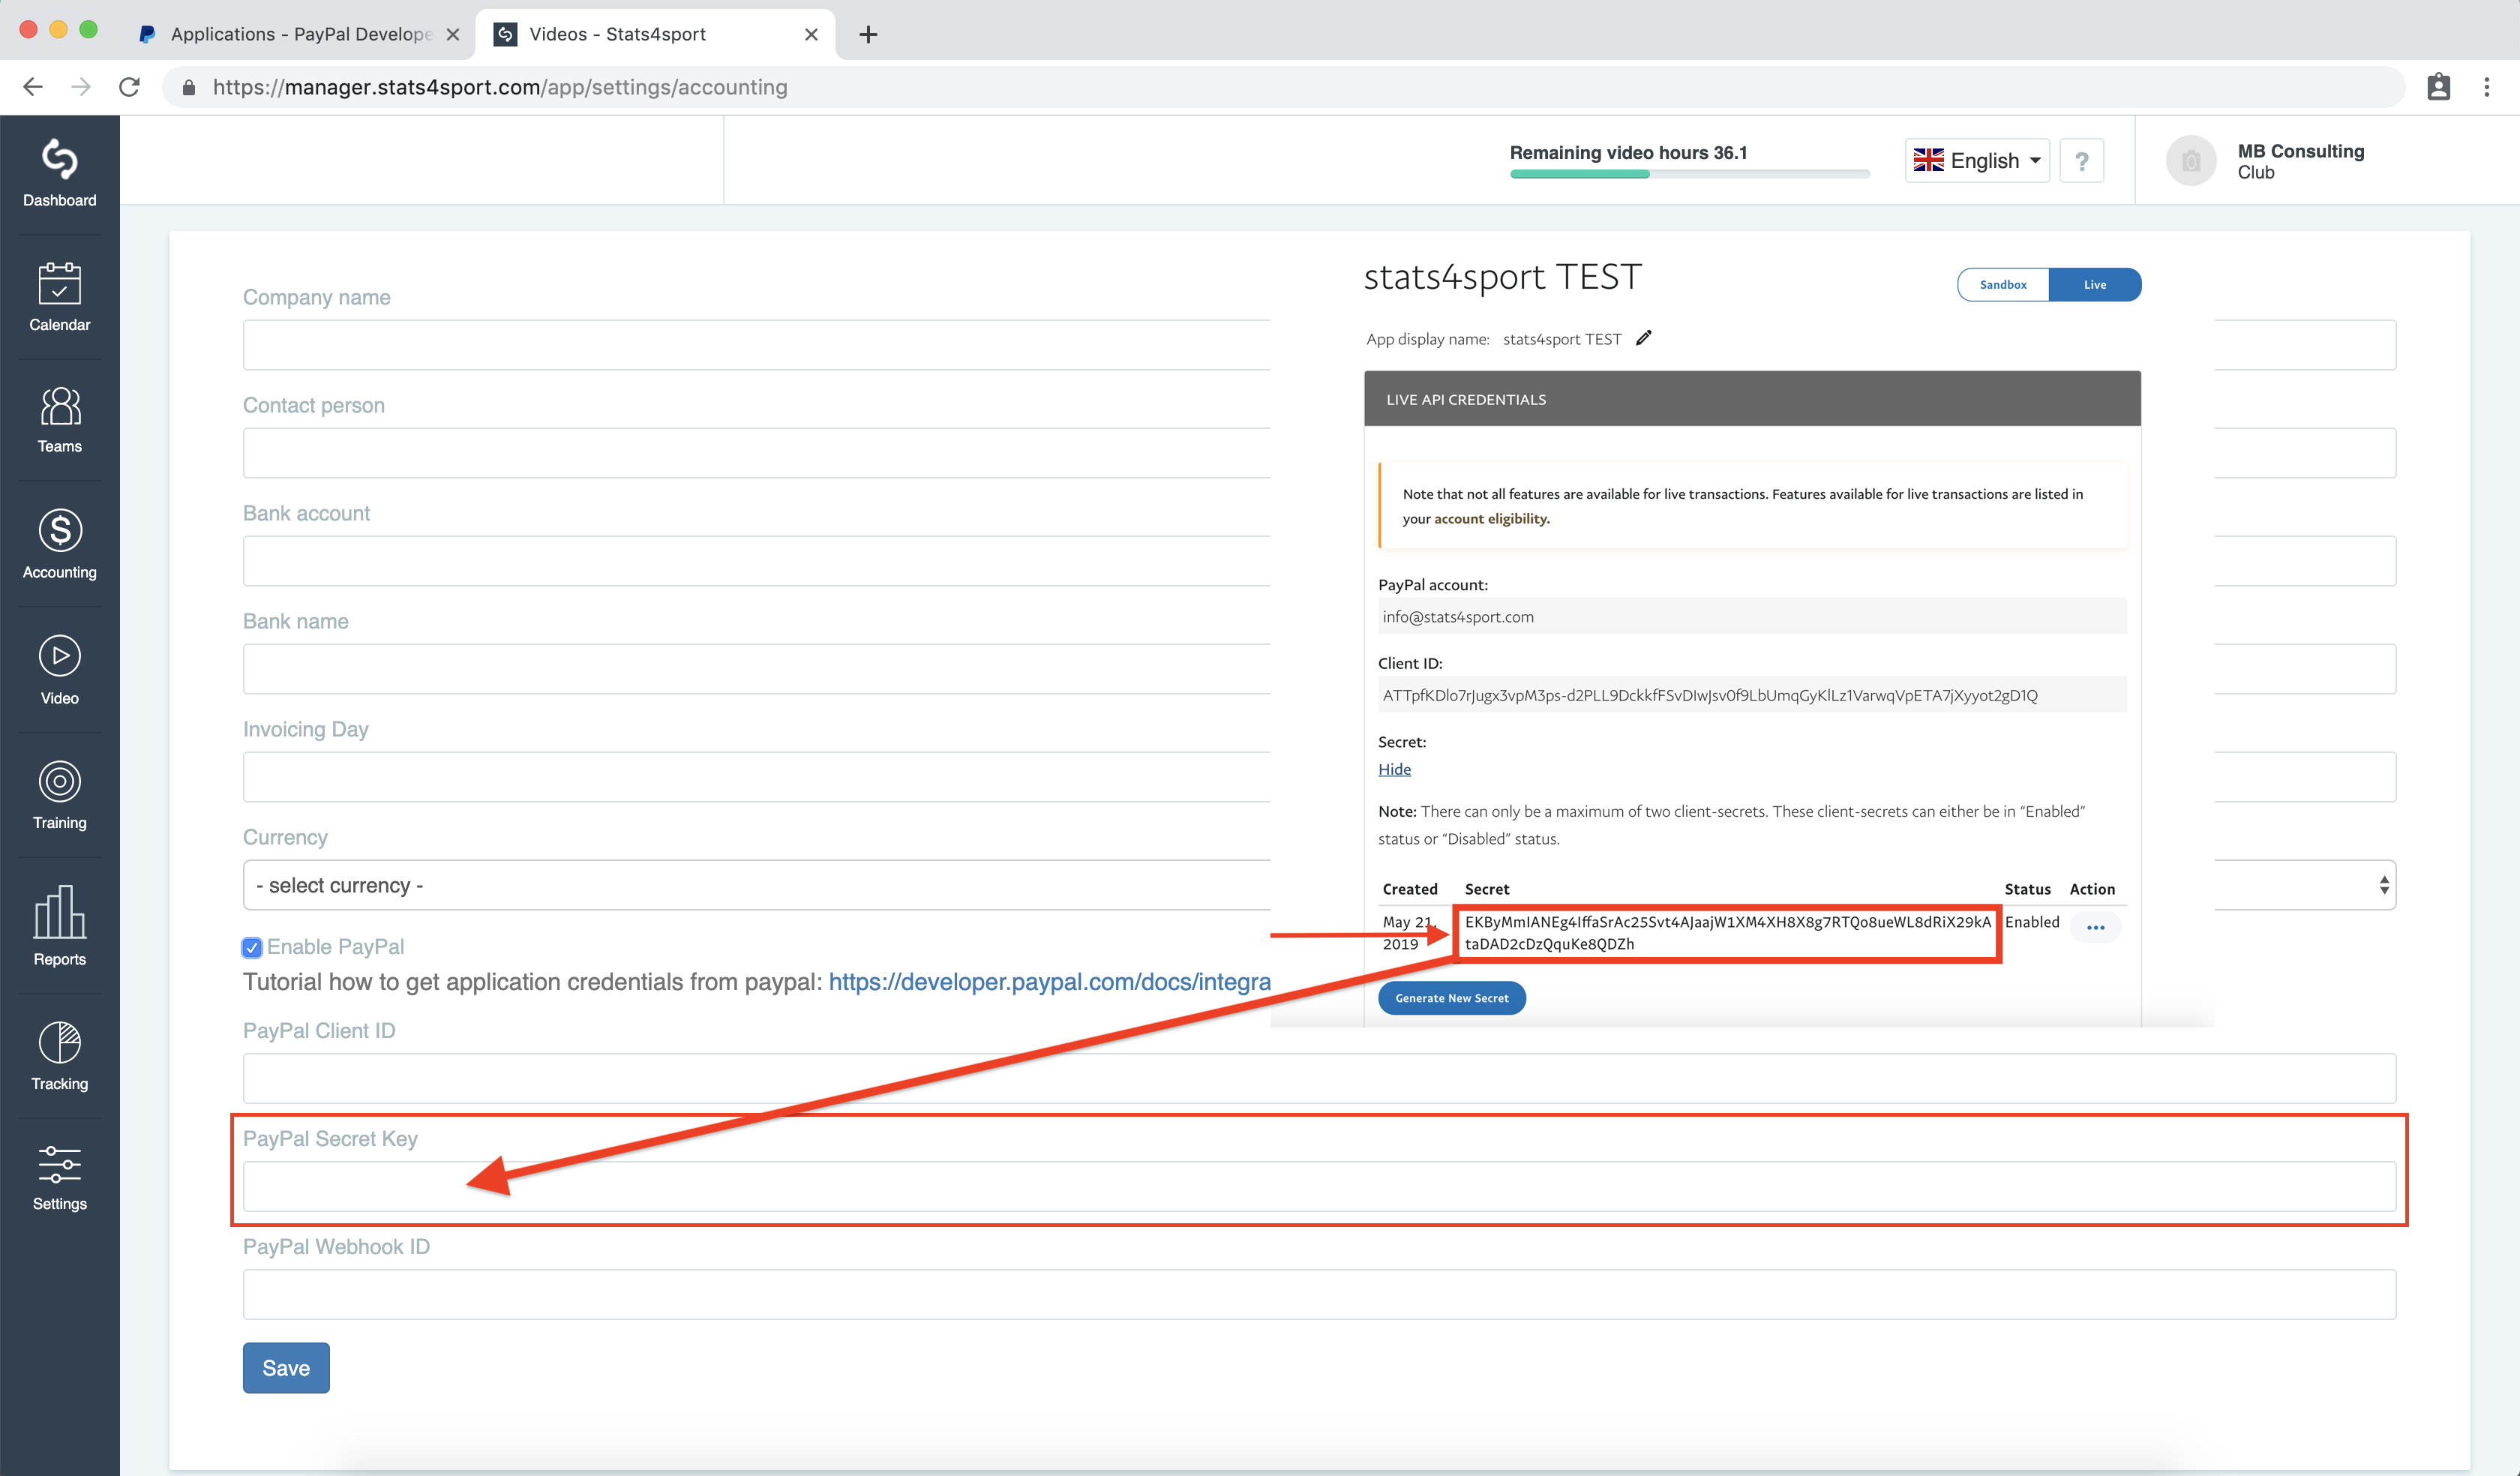Open the PayPal developer tutorial link

[x=1049, y=982]
